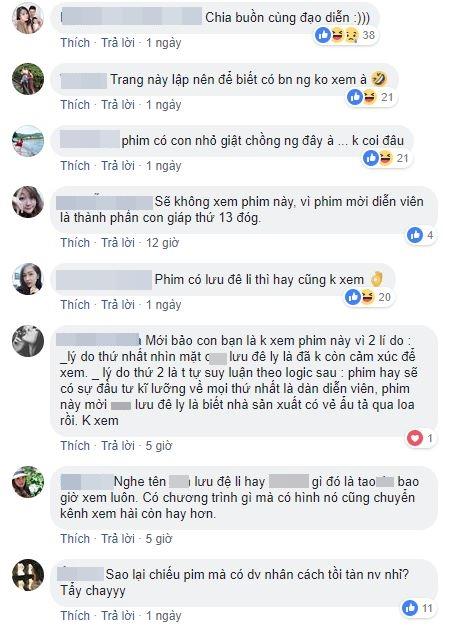This screenshot has height=635, width=460.
Task: Click the heart reaction with count 1
Action: pos(415,438)
